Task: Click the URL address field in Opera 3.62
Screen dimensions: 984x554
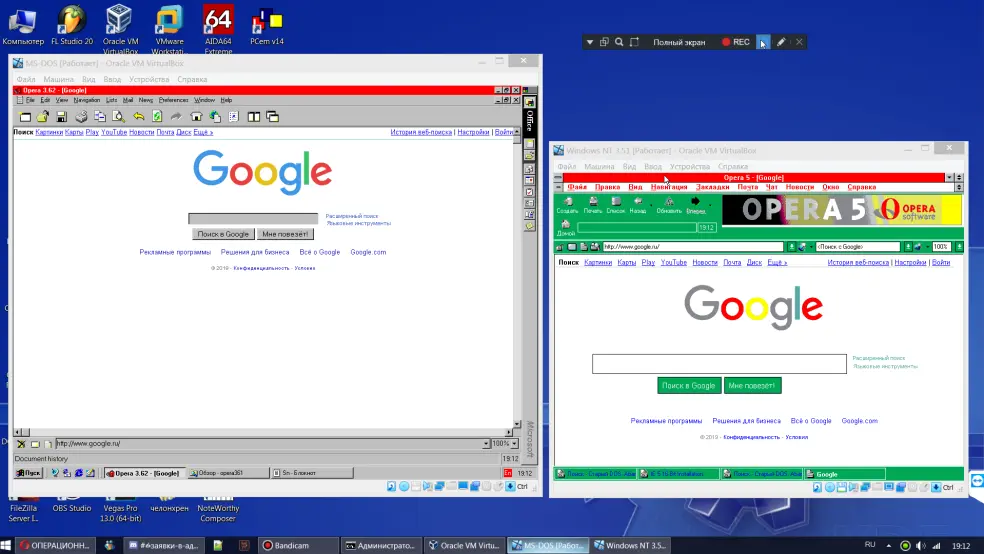Action: click(x=269, y=444)
